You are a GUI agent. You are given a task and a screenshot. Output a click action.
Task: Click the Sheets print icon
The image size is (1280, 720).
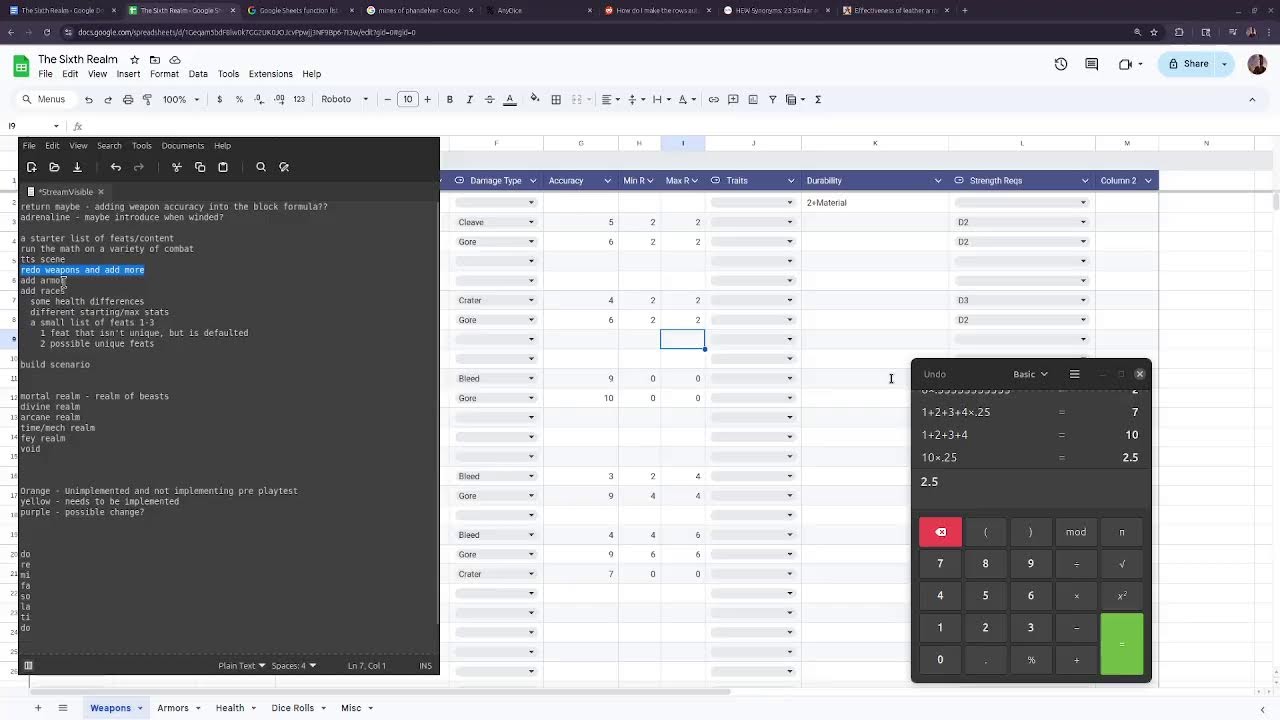pos(128,99)
